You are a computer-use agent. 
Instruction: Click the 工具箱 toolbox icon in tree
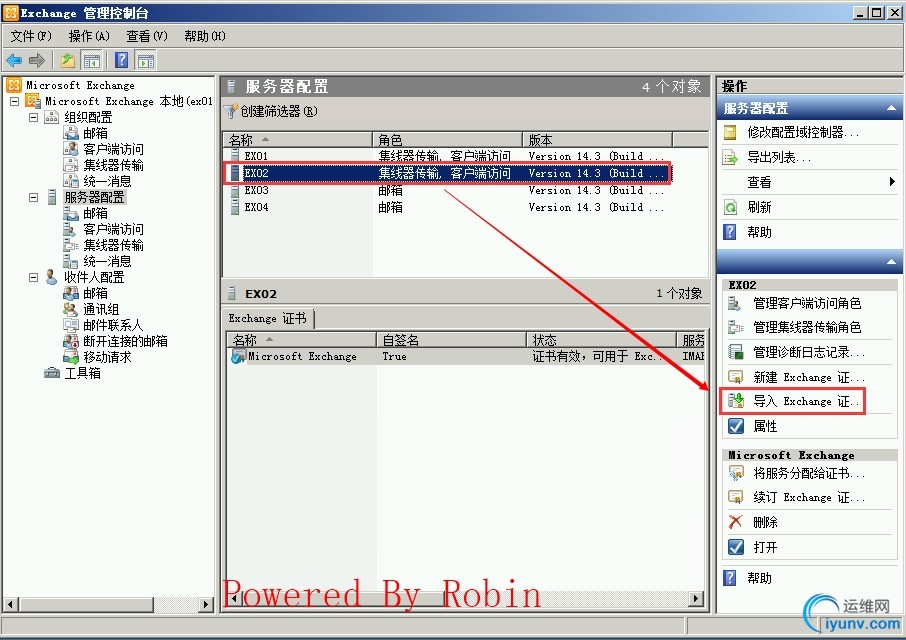(x=52, y=373)
